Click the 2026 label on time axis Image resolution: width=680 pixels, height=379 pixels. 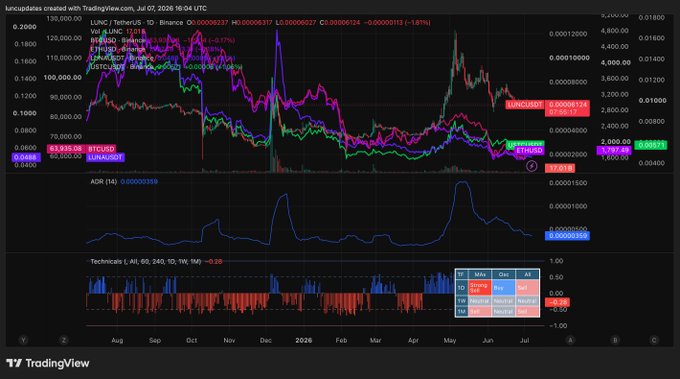(304, 340)
